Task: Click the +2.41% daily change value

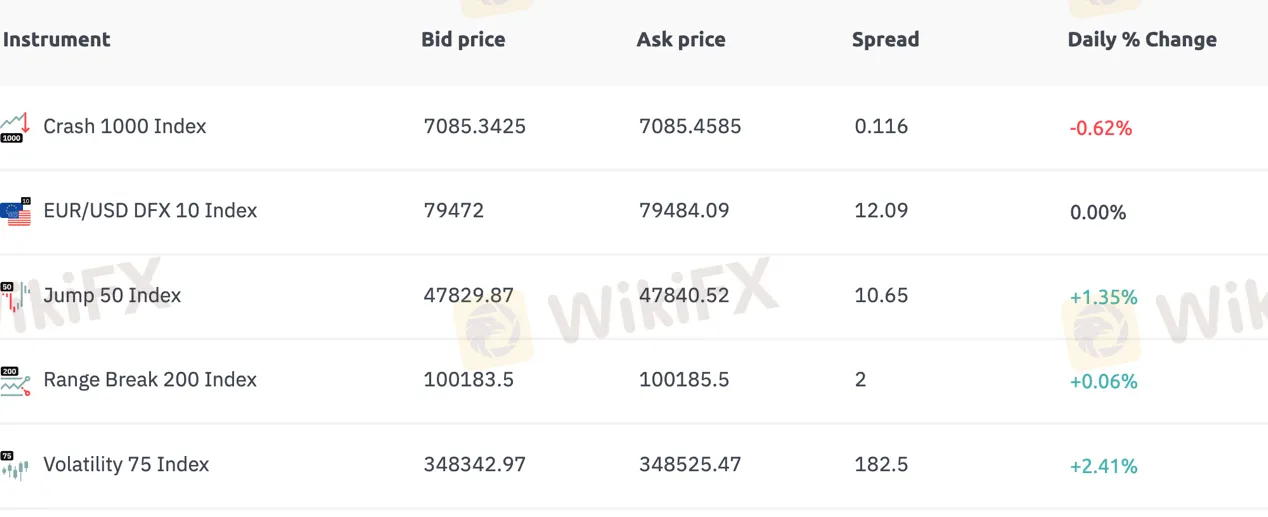Action: click(x=1104, y=466)
